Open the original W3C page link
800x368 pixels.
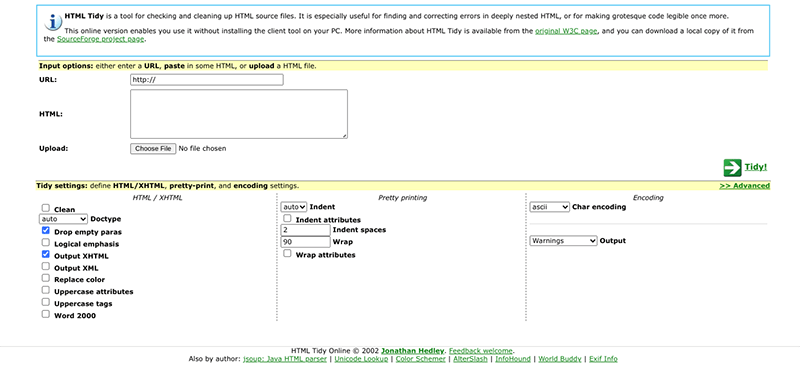566,31
